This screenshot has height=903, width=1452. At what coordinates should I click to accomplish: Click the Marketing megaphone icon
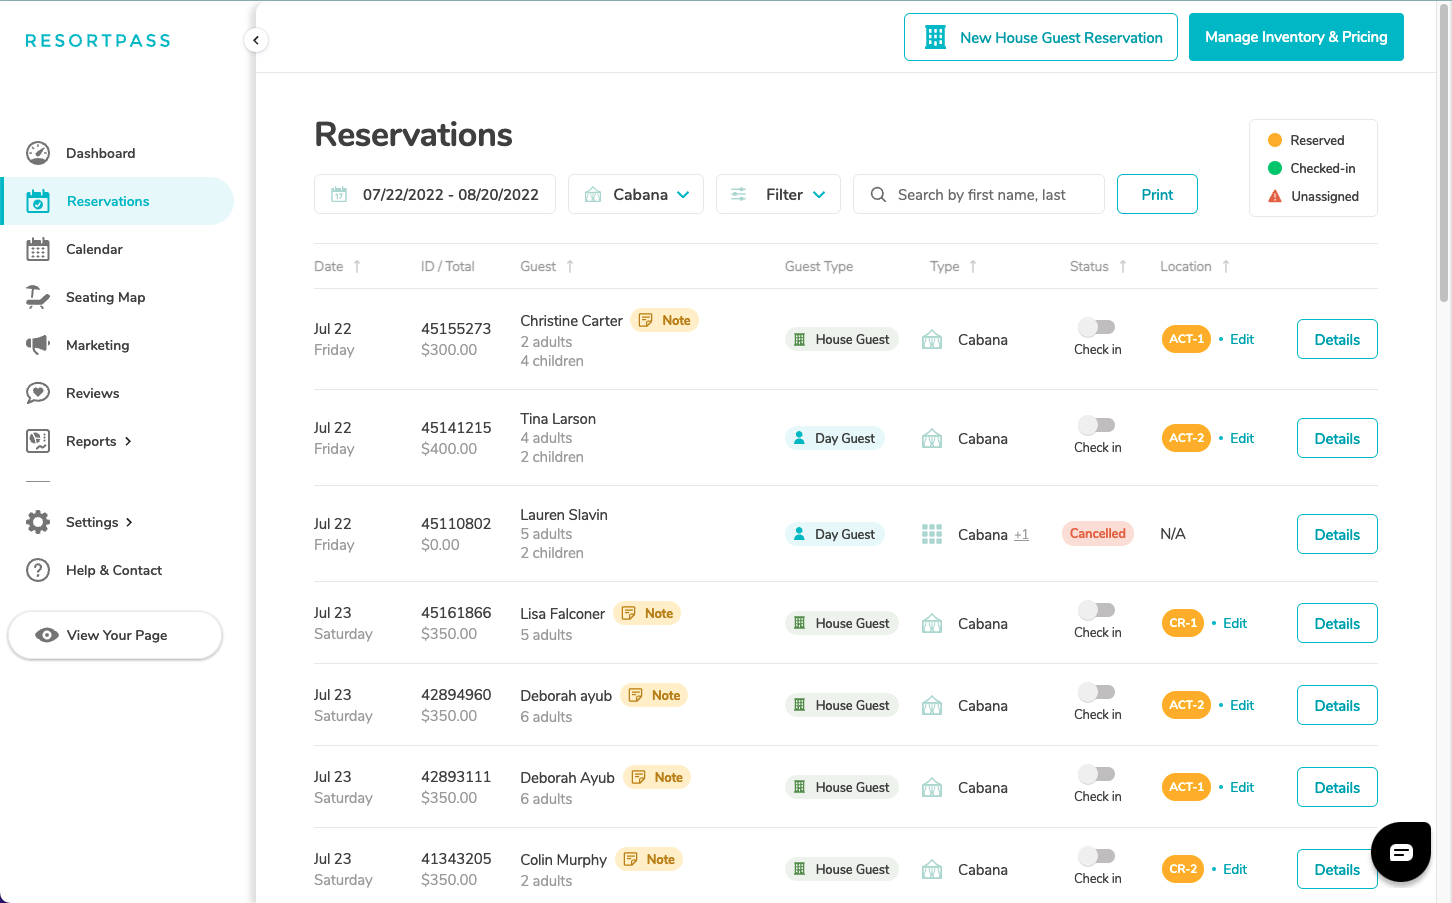tap(38, 345)
